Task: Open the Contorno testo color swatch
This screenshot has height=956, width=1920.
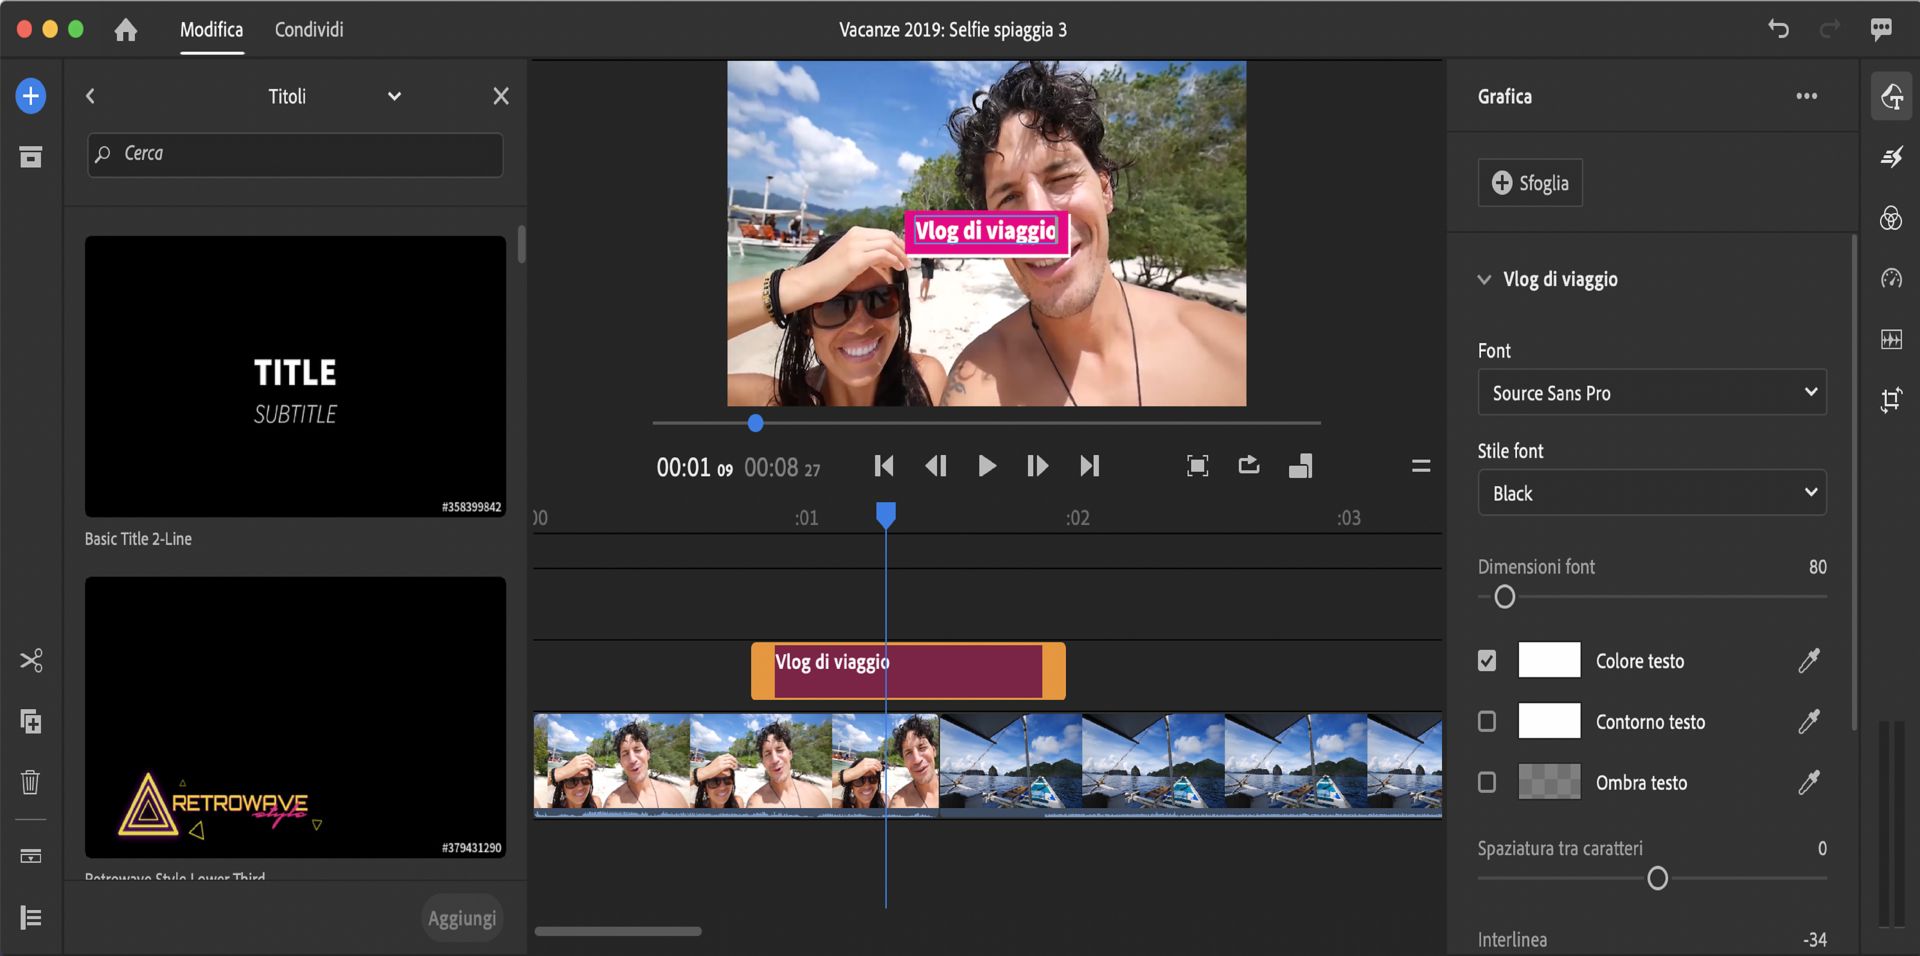Action: click(1549, 721)
